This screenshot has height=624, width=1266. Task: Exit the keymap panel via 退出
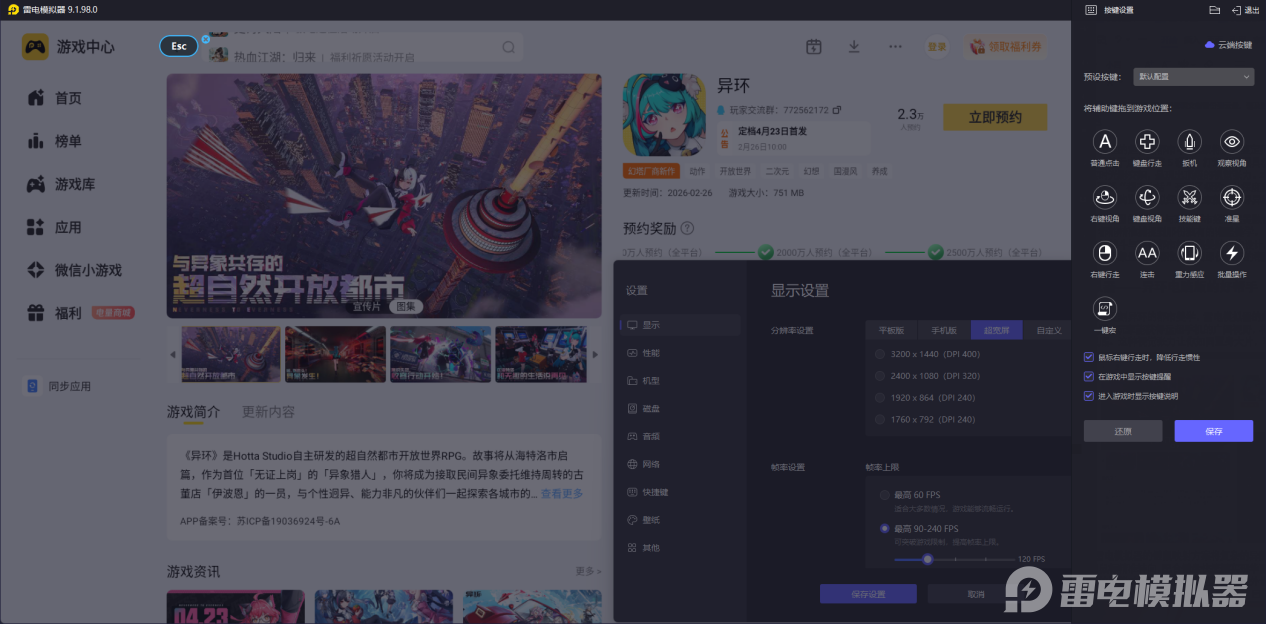pyautogui.click(x=1245, y=10)
